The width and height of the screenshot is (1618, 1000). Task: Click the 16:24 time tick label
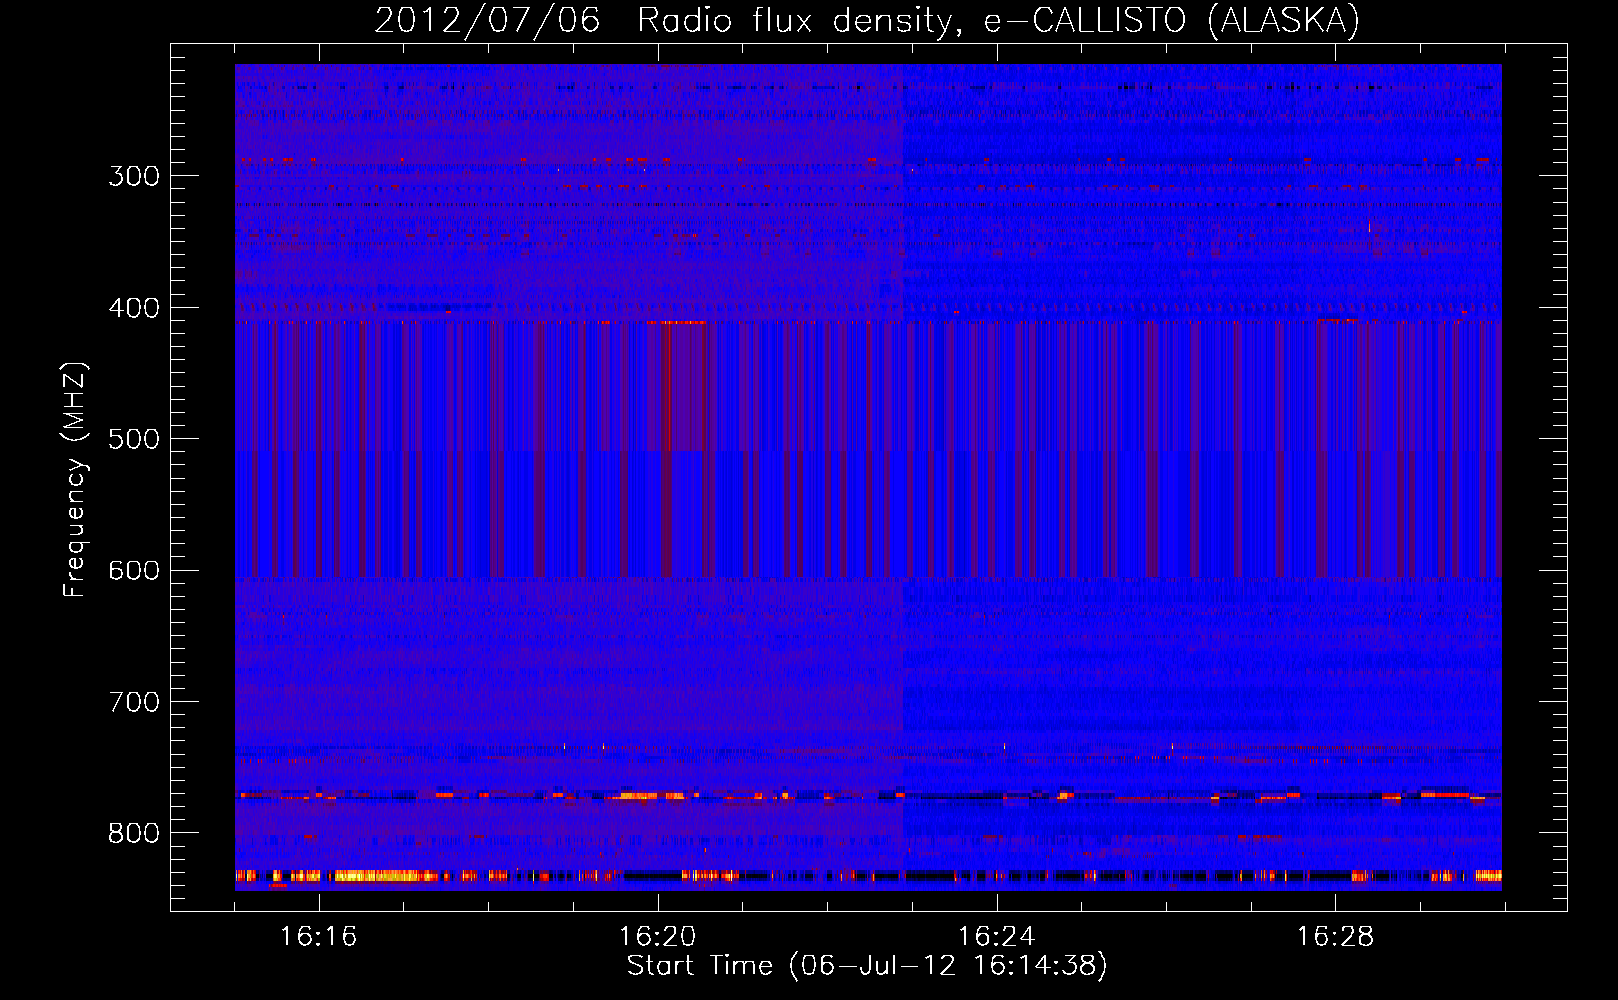tap(997, 937)
